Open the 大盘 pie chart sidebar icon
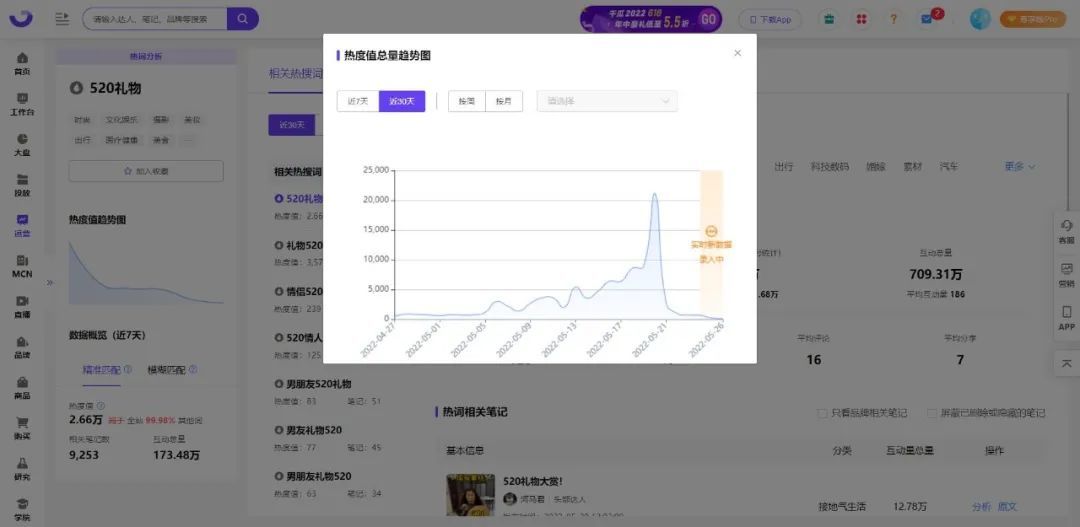Image resolution: width=1080 pixels, height=527 pixels. (x=22, y=144)
